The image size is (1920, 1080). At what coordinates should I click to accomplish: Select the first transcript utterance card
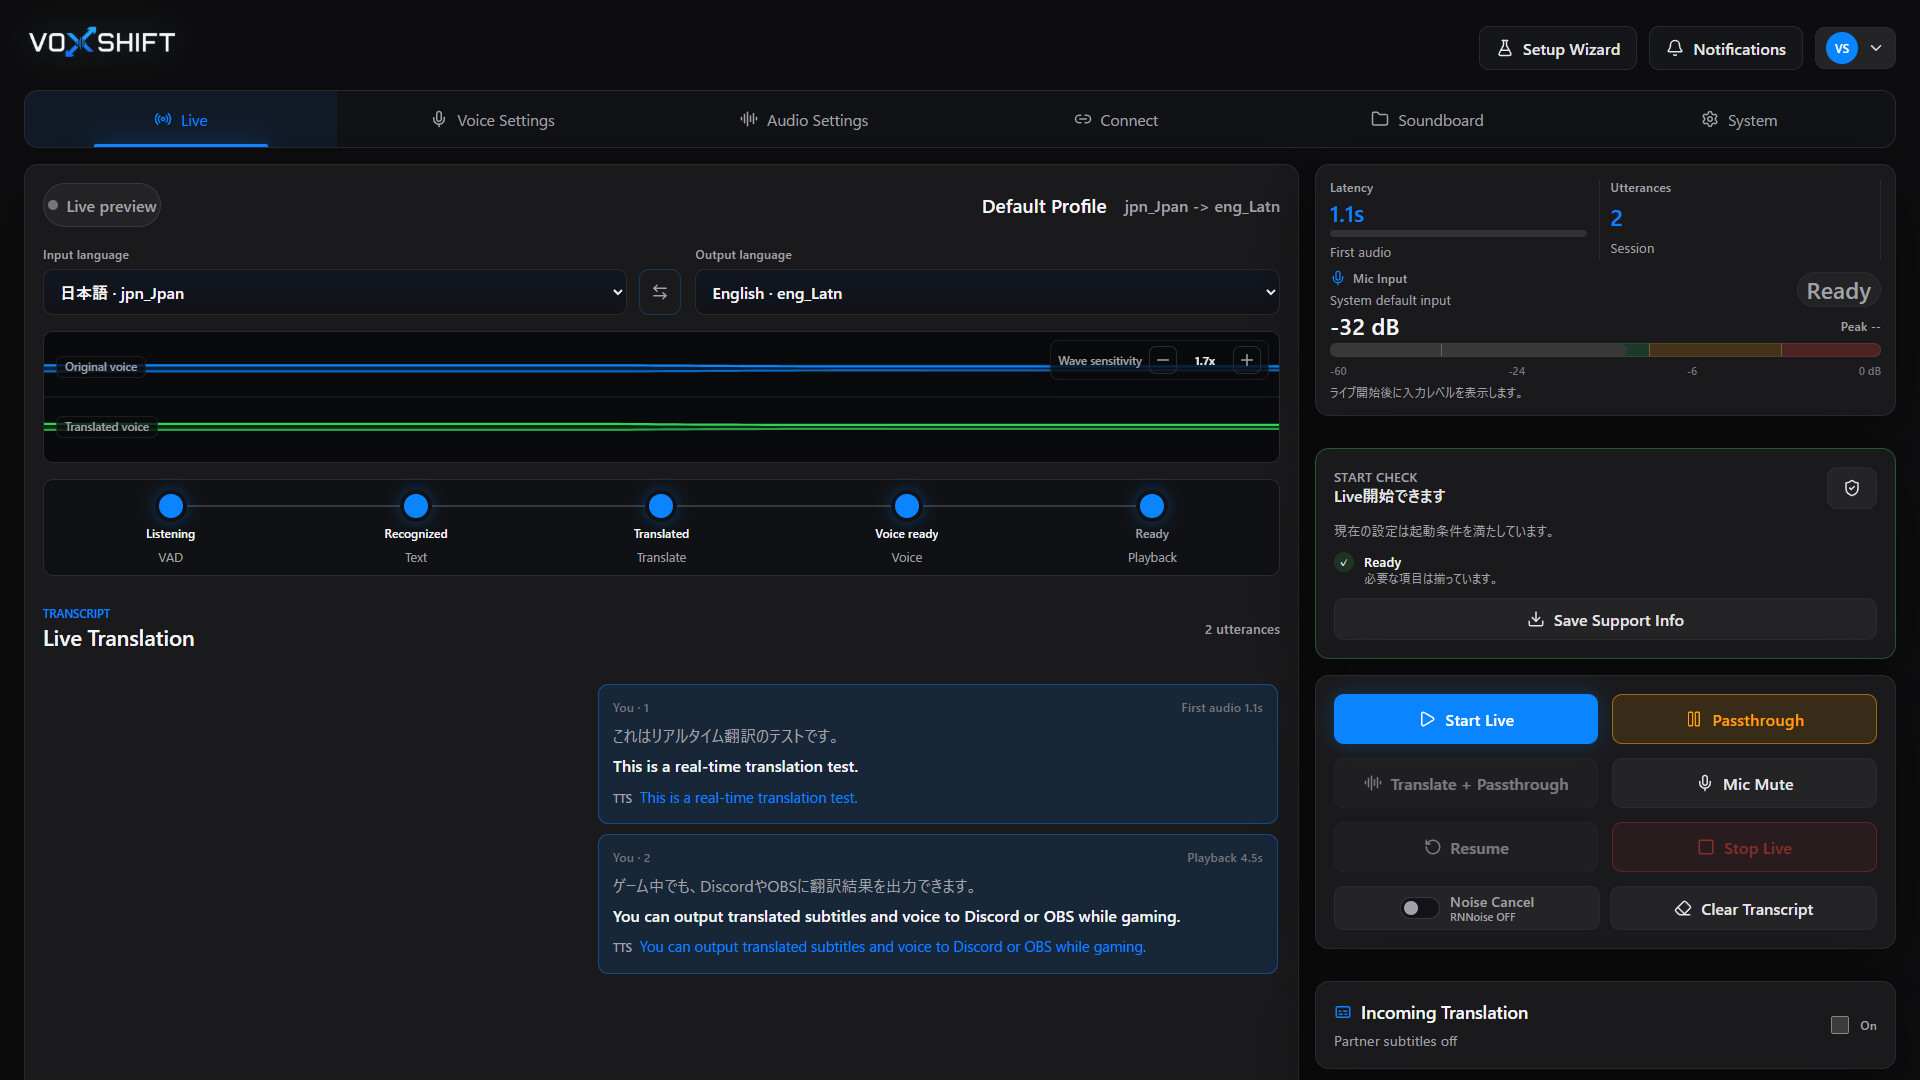(x=938, y=754)
